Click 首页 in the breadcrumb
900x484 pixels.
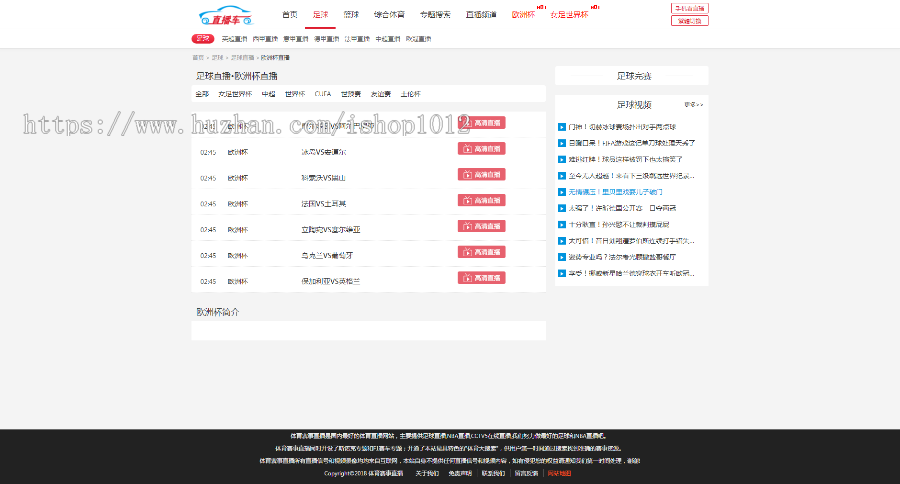tap(198, 57)
